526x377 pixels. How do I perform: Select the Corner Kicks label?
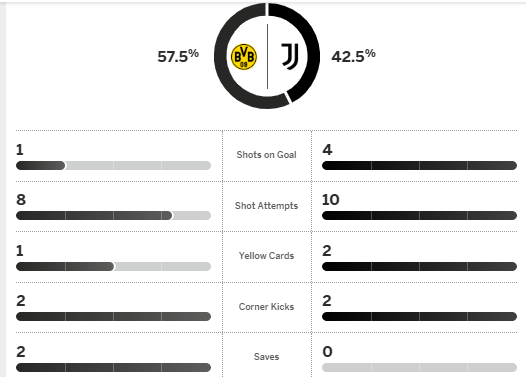pyautogui.click(x=266, y=307)
